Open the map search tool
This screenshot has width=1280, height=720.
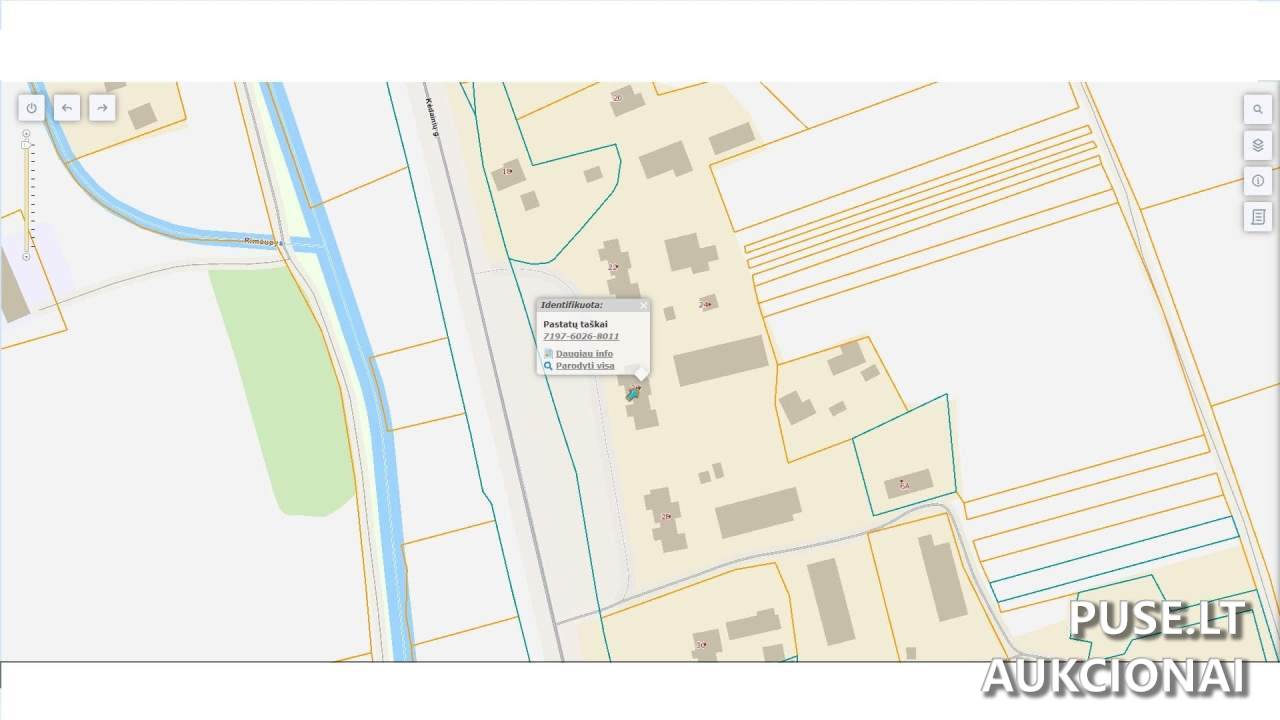tap(1257, 110)
